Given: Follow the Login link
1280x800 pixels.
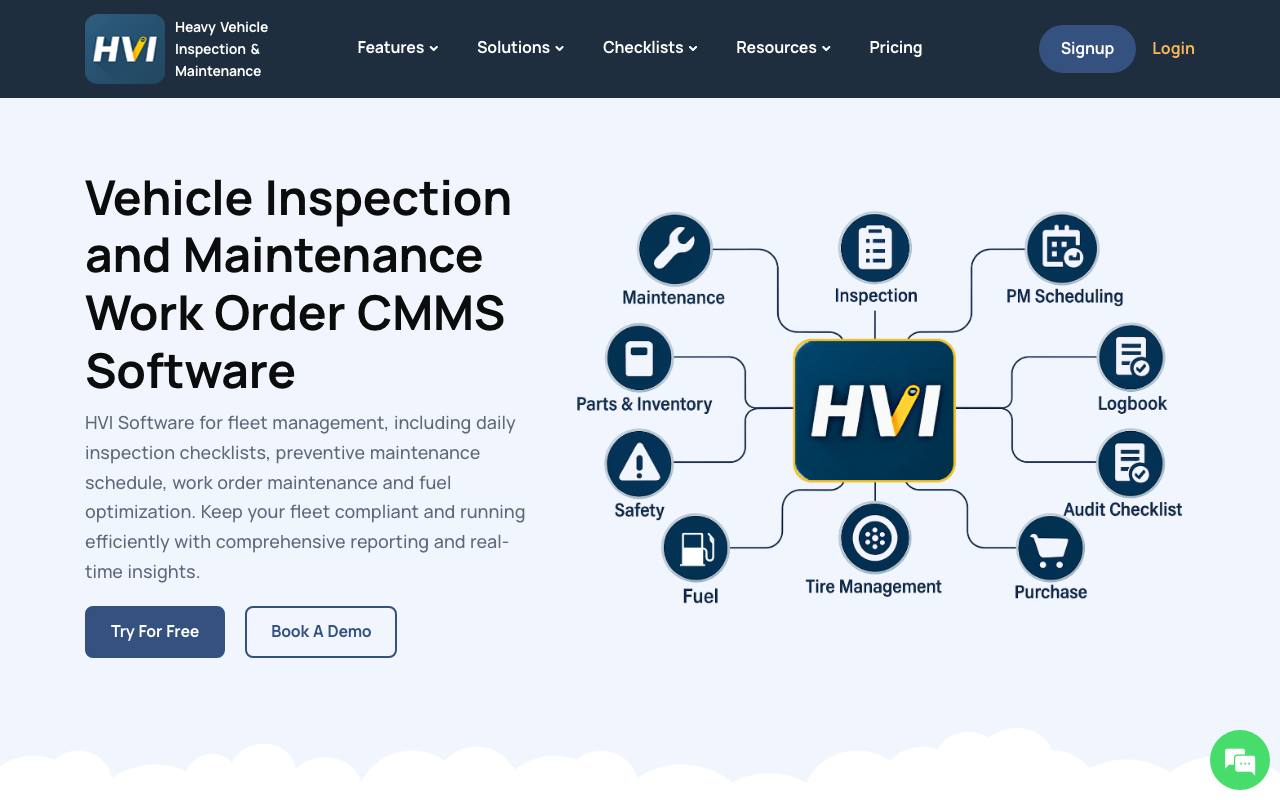Looking at the screenshot, I should tap(1173, 49).
